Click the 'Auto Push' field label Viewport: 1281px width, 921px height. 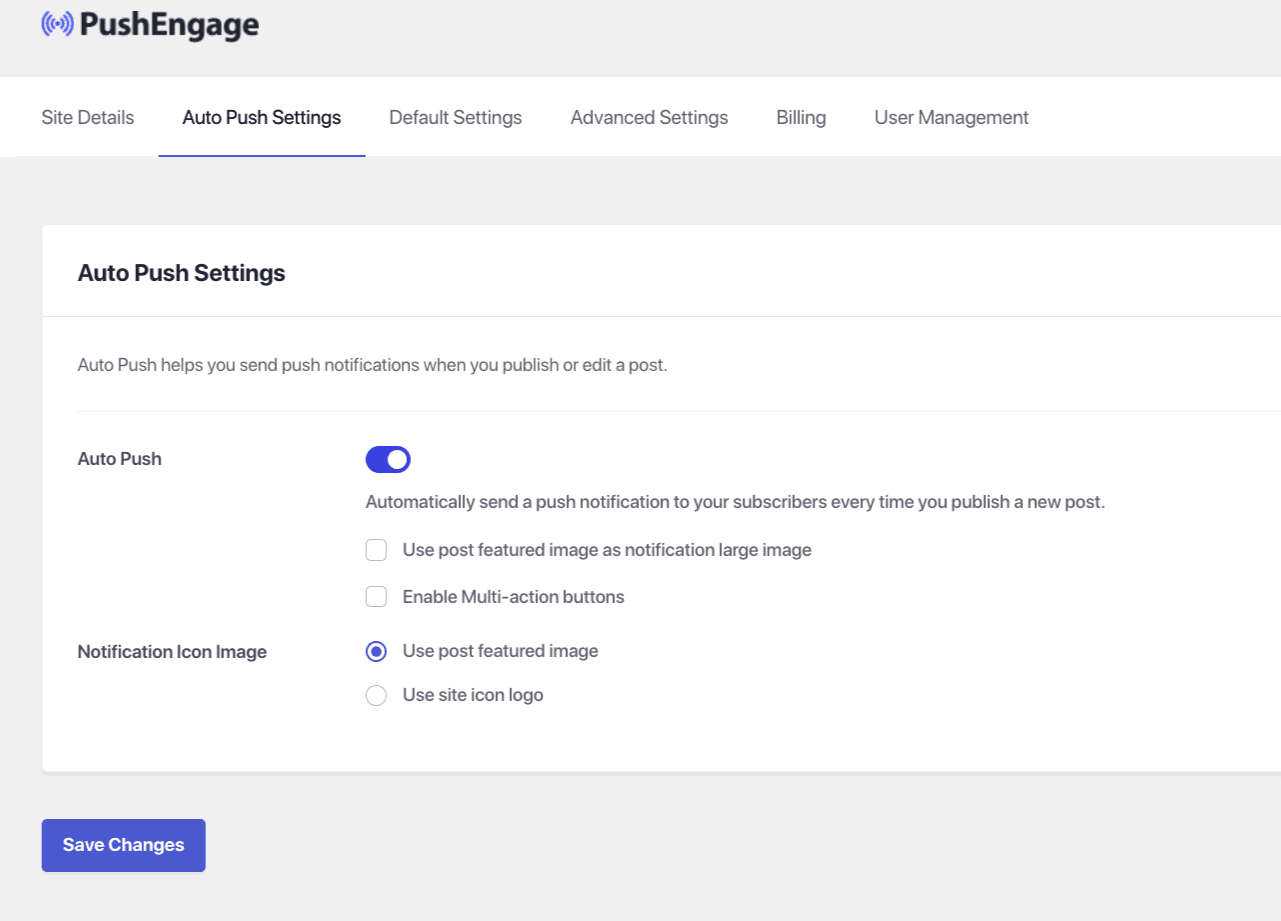coord(119,459)
